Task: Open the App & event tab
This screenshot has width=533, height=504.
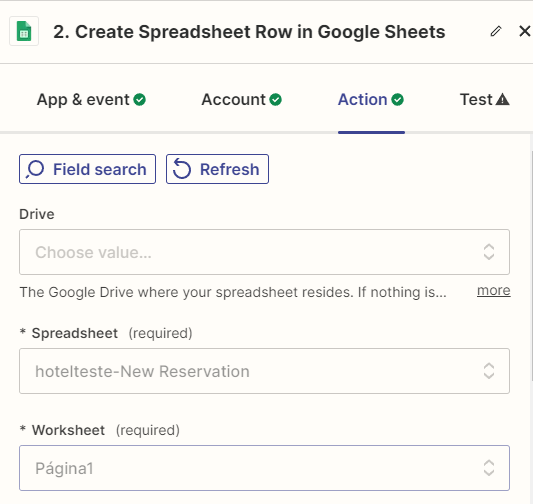Action: coord(91,100)
